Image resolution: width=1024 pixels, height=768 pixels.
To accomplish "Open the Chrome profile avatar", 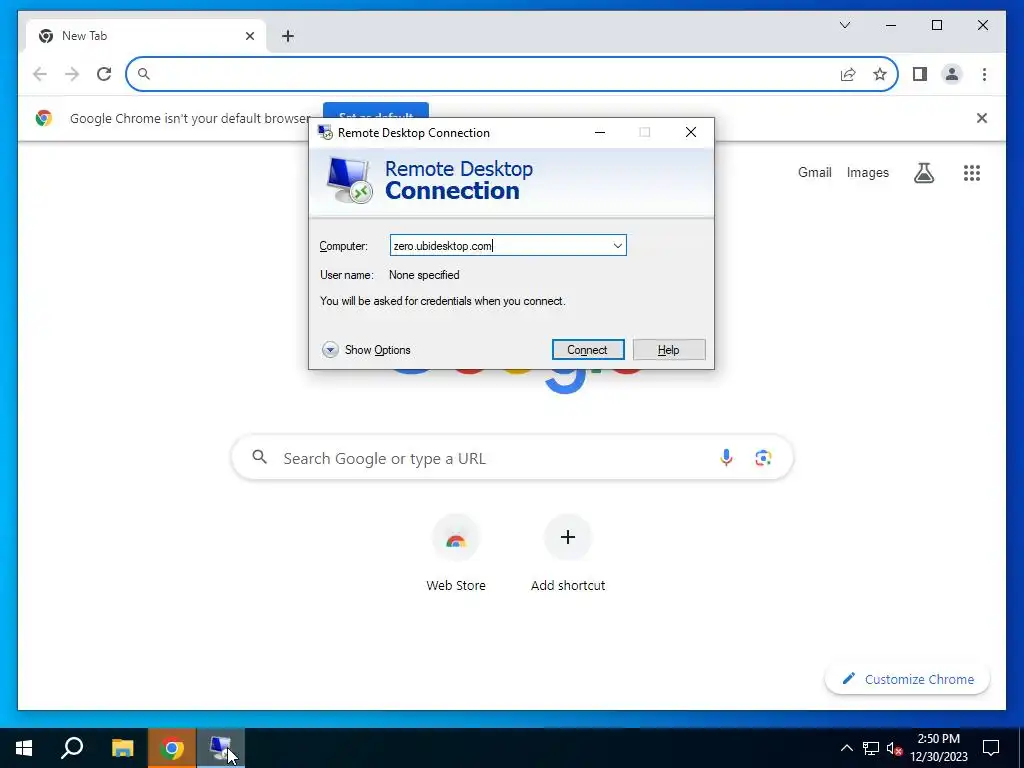I will pos(952,74).
